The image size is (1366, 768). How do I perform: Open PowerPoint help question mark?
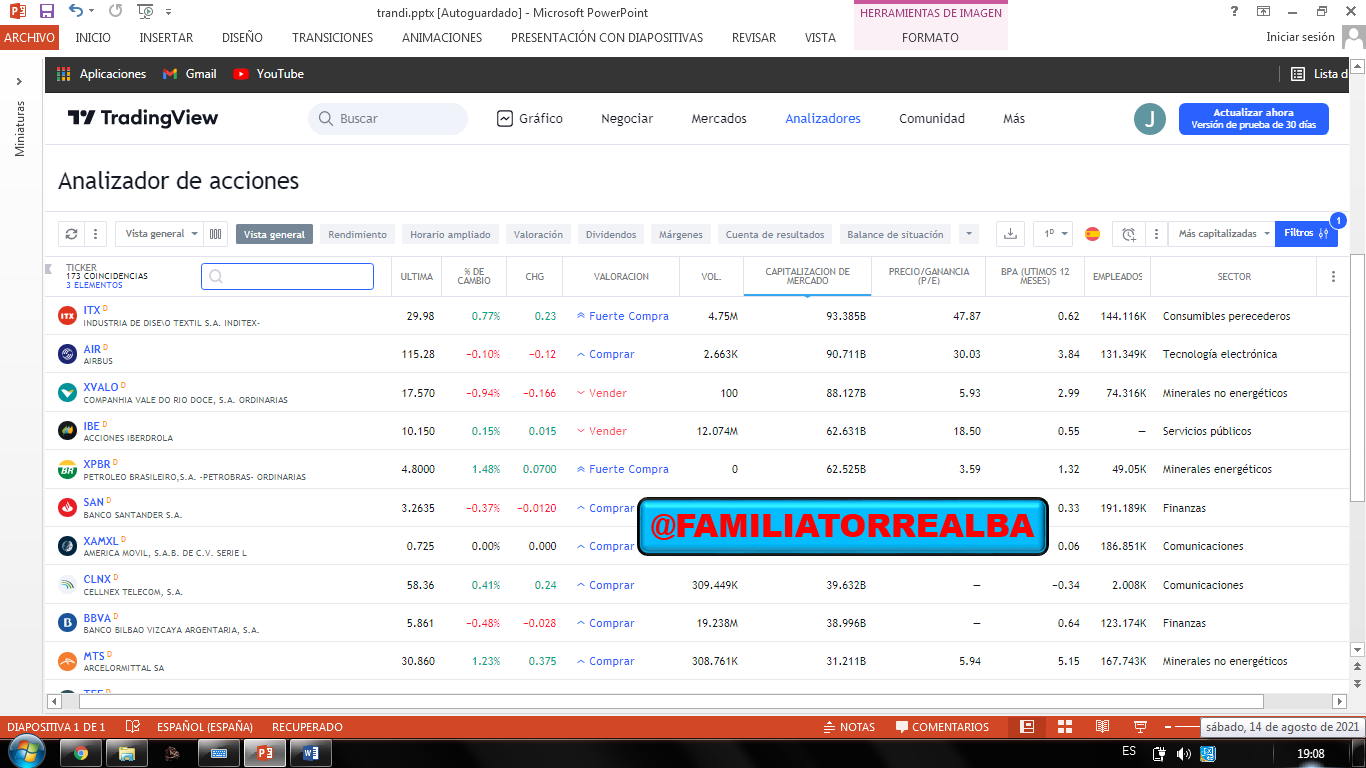coord(1235,12)
